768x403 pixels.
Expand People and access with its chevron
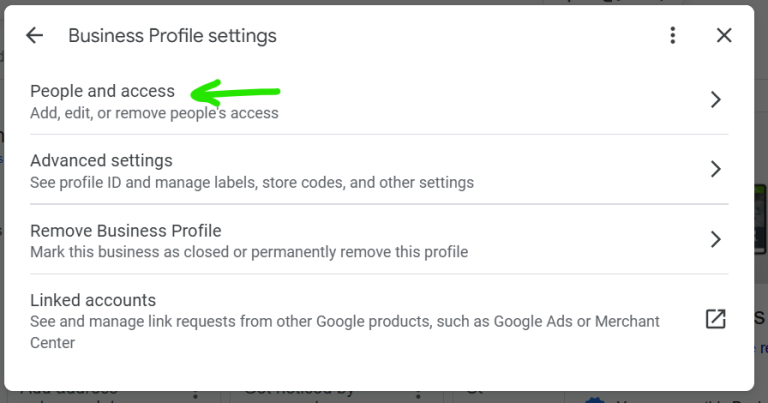(x=715, y=100)
